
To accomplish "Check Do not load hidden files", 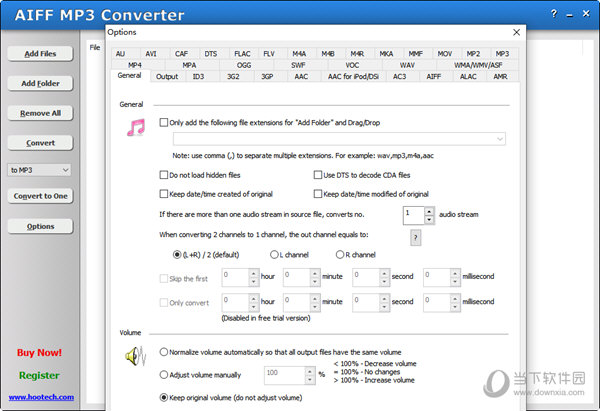I will pyautogui.click(x=163, y=175).
